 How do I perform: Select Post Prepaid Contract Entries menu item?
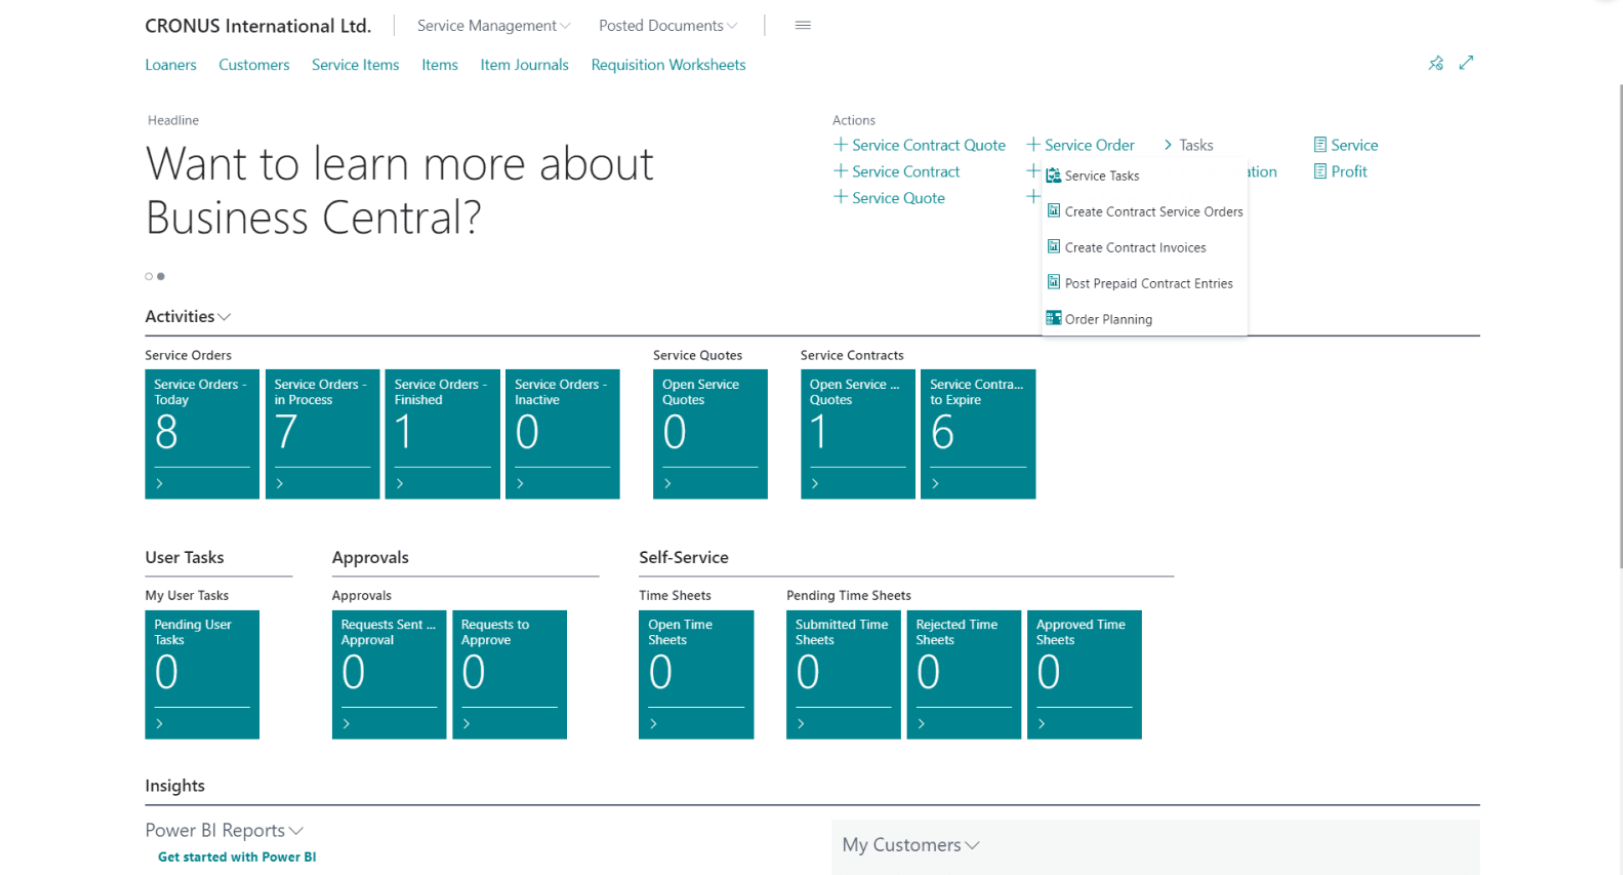pyautogui.click(x=1148, y=283)
